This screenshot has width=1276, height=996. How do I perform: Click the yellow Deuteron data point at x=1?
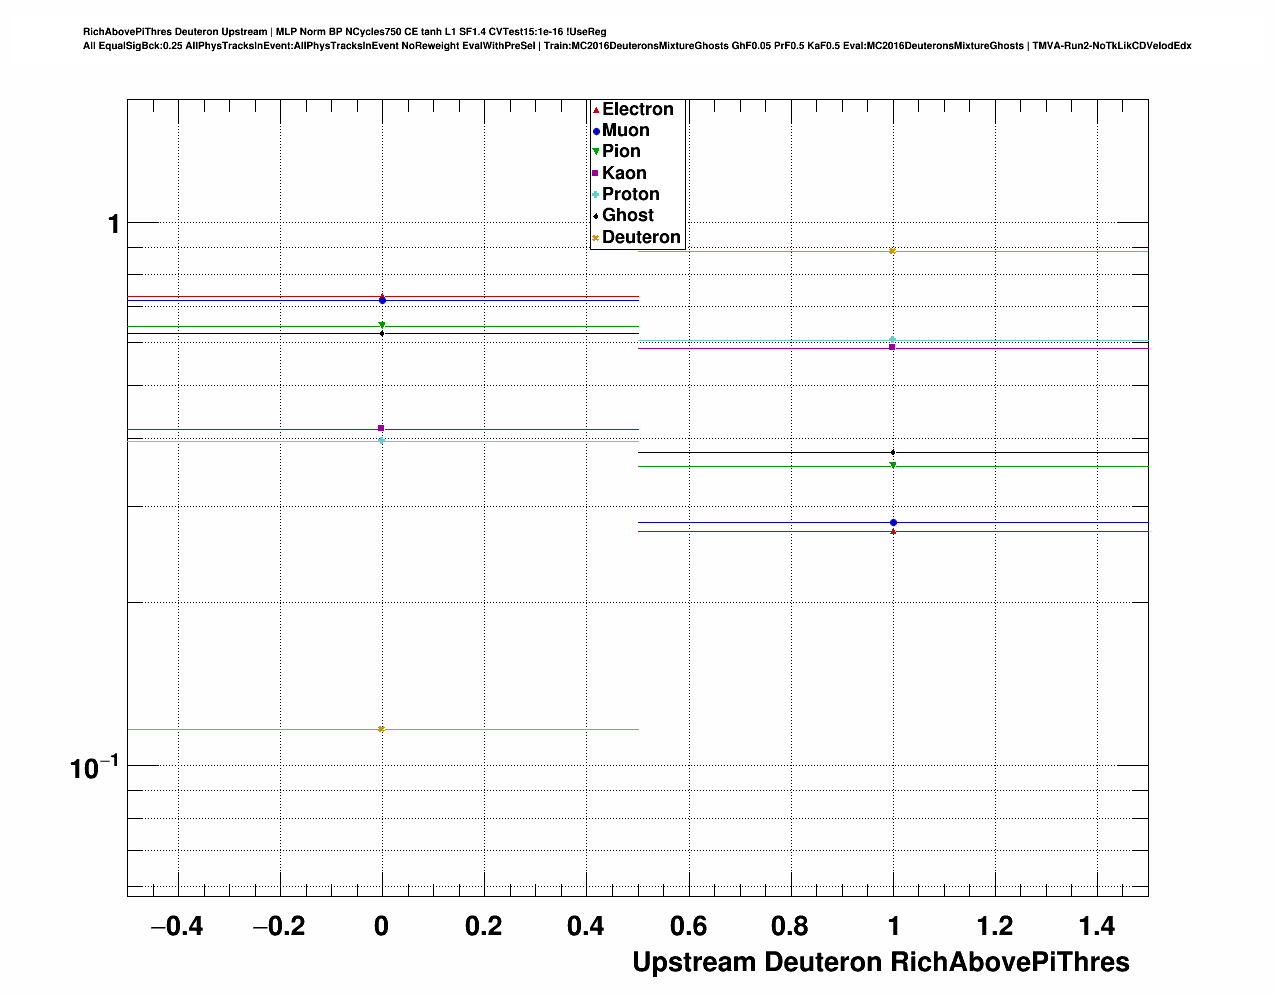pyautogui.click(x=892, y=251)
